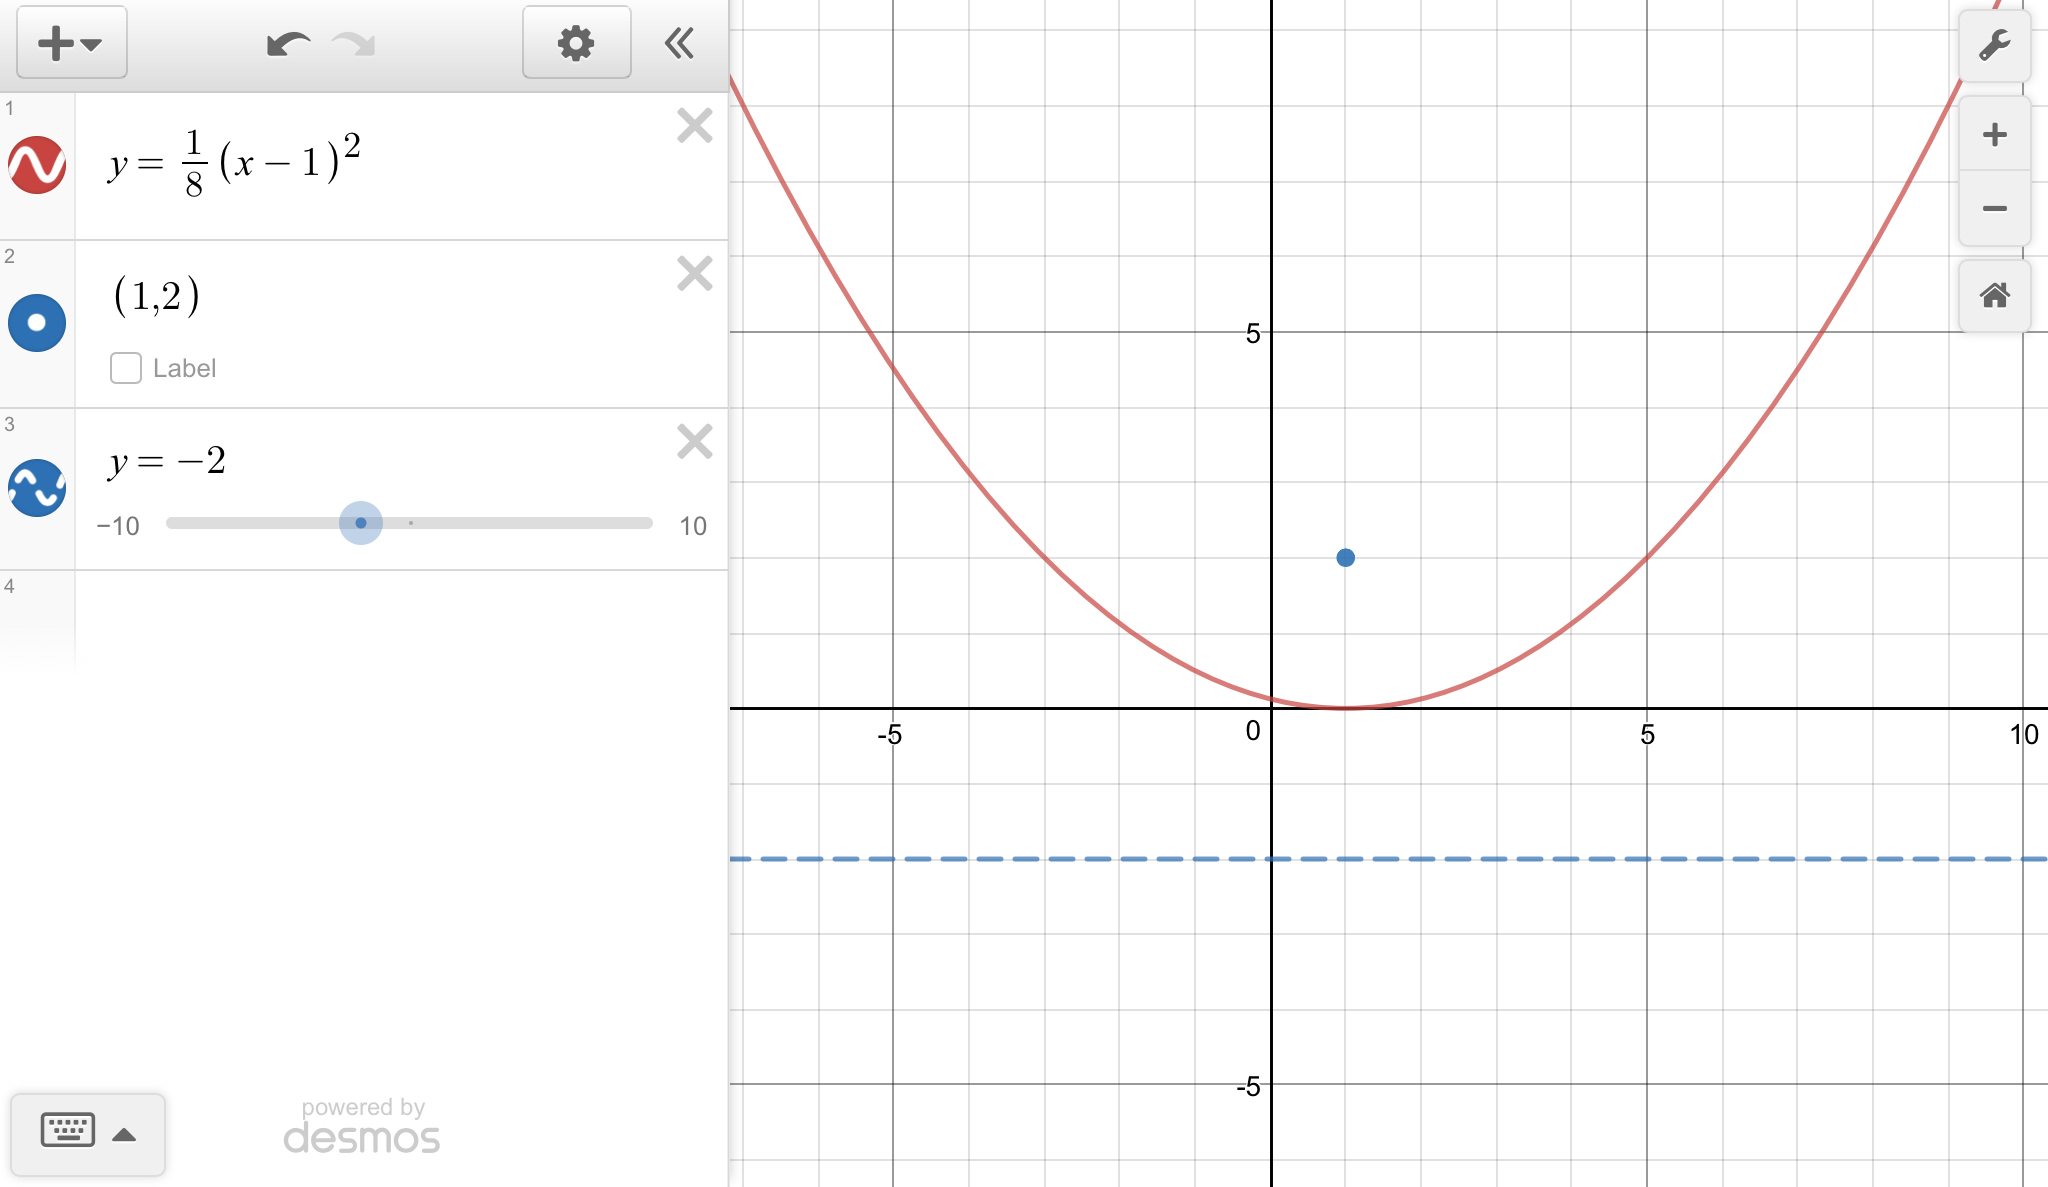Viewport: 2048px width, 1187px height.
Task: Hide the dashed line expression
Action: click(37, 488)
